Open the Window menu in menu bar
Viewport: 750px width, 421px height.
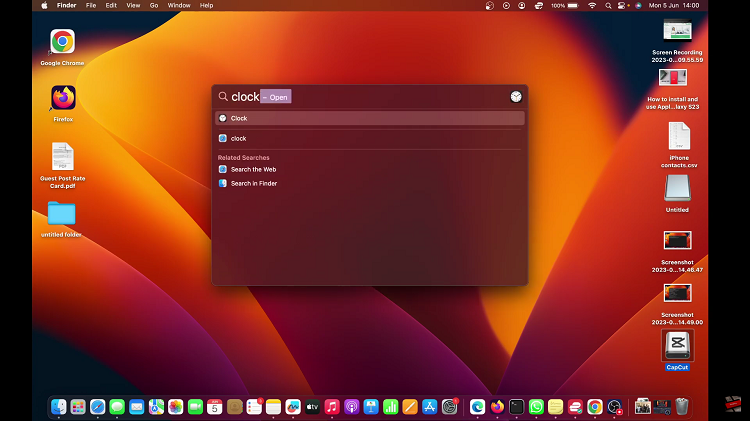(x=179, y=5)
